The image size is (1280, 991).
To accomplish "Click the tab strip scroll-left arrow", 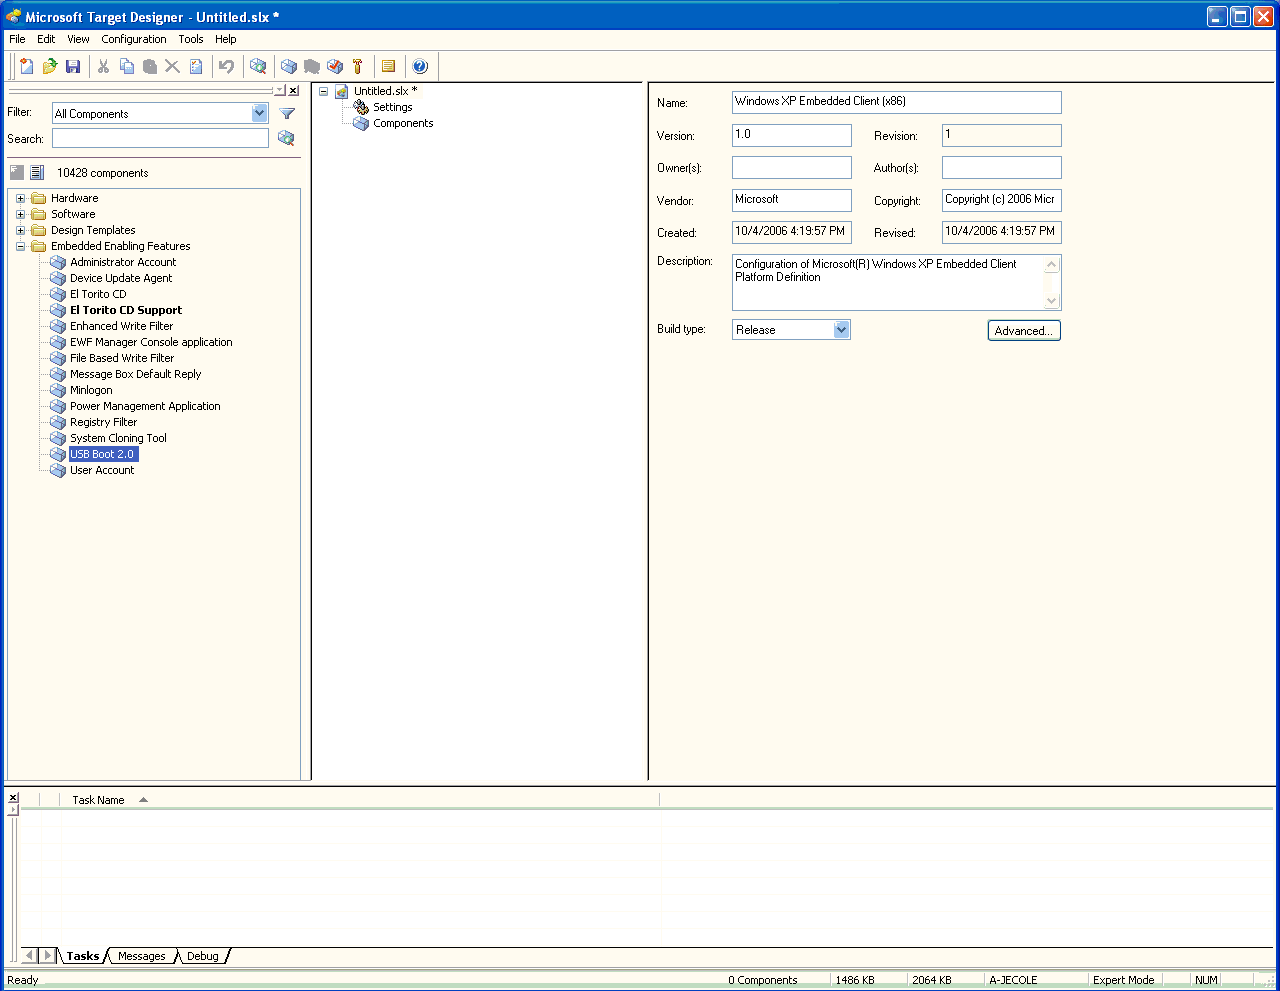I will [x=29, y=956].
